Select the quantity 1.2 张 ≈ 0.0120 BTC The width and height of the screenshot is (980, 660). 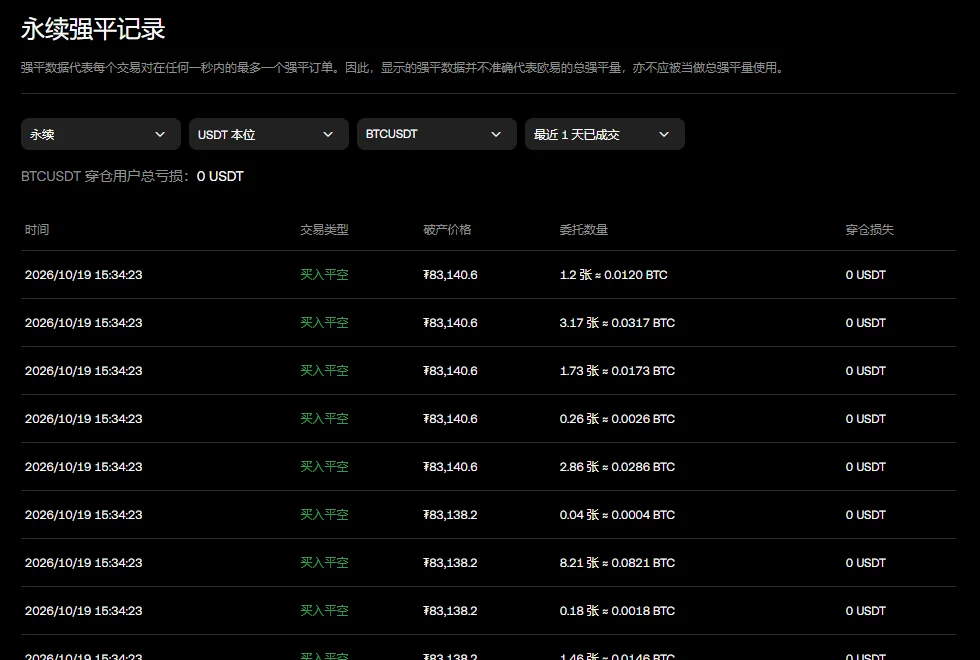pos(614,275)
